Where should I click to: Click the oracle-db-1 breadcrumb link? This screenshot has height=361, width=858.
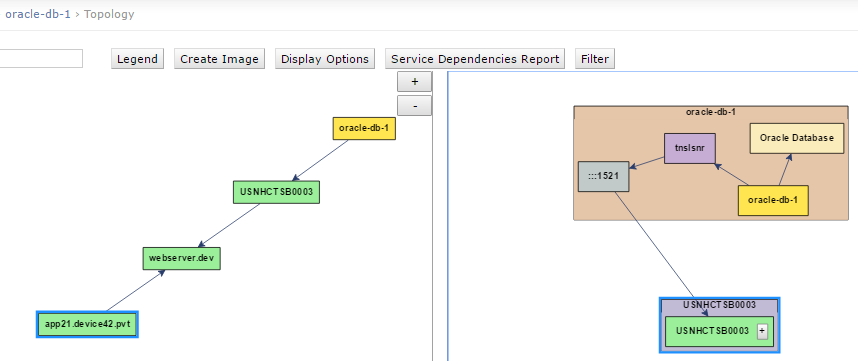38,14
